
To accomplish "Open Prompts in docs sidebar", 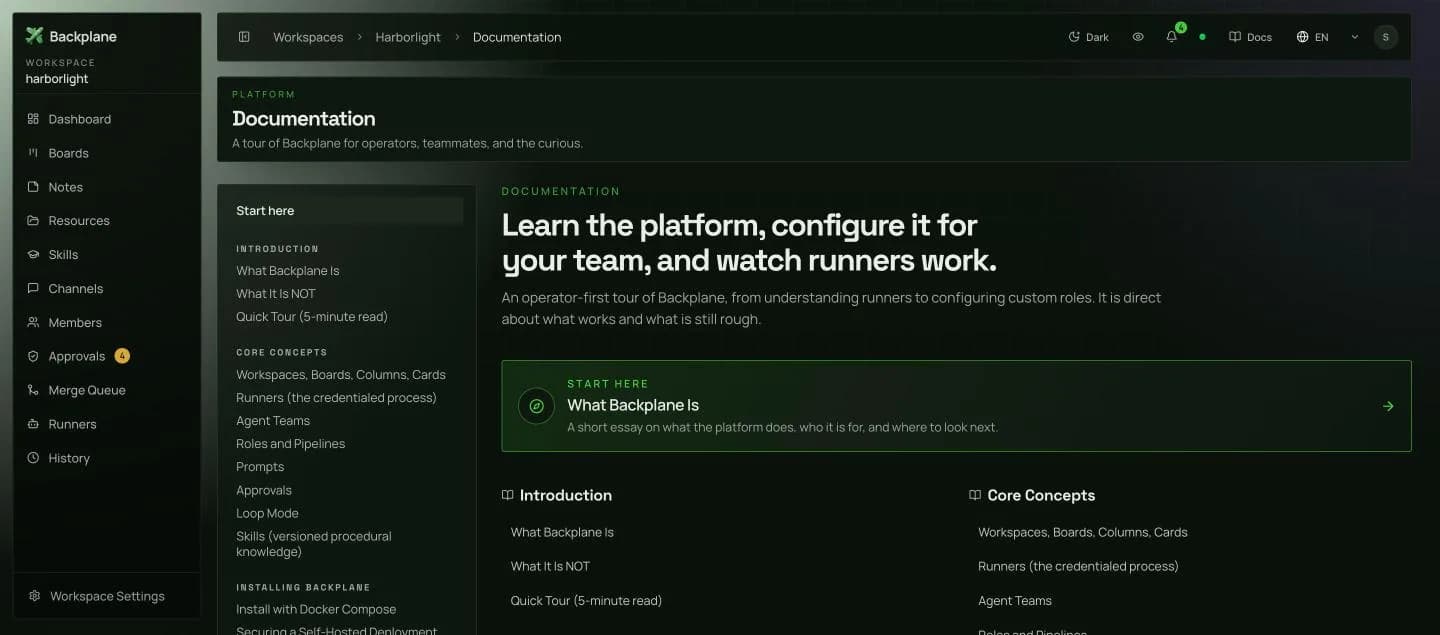I will 260,467.
